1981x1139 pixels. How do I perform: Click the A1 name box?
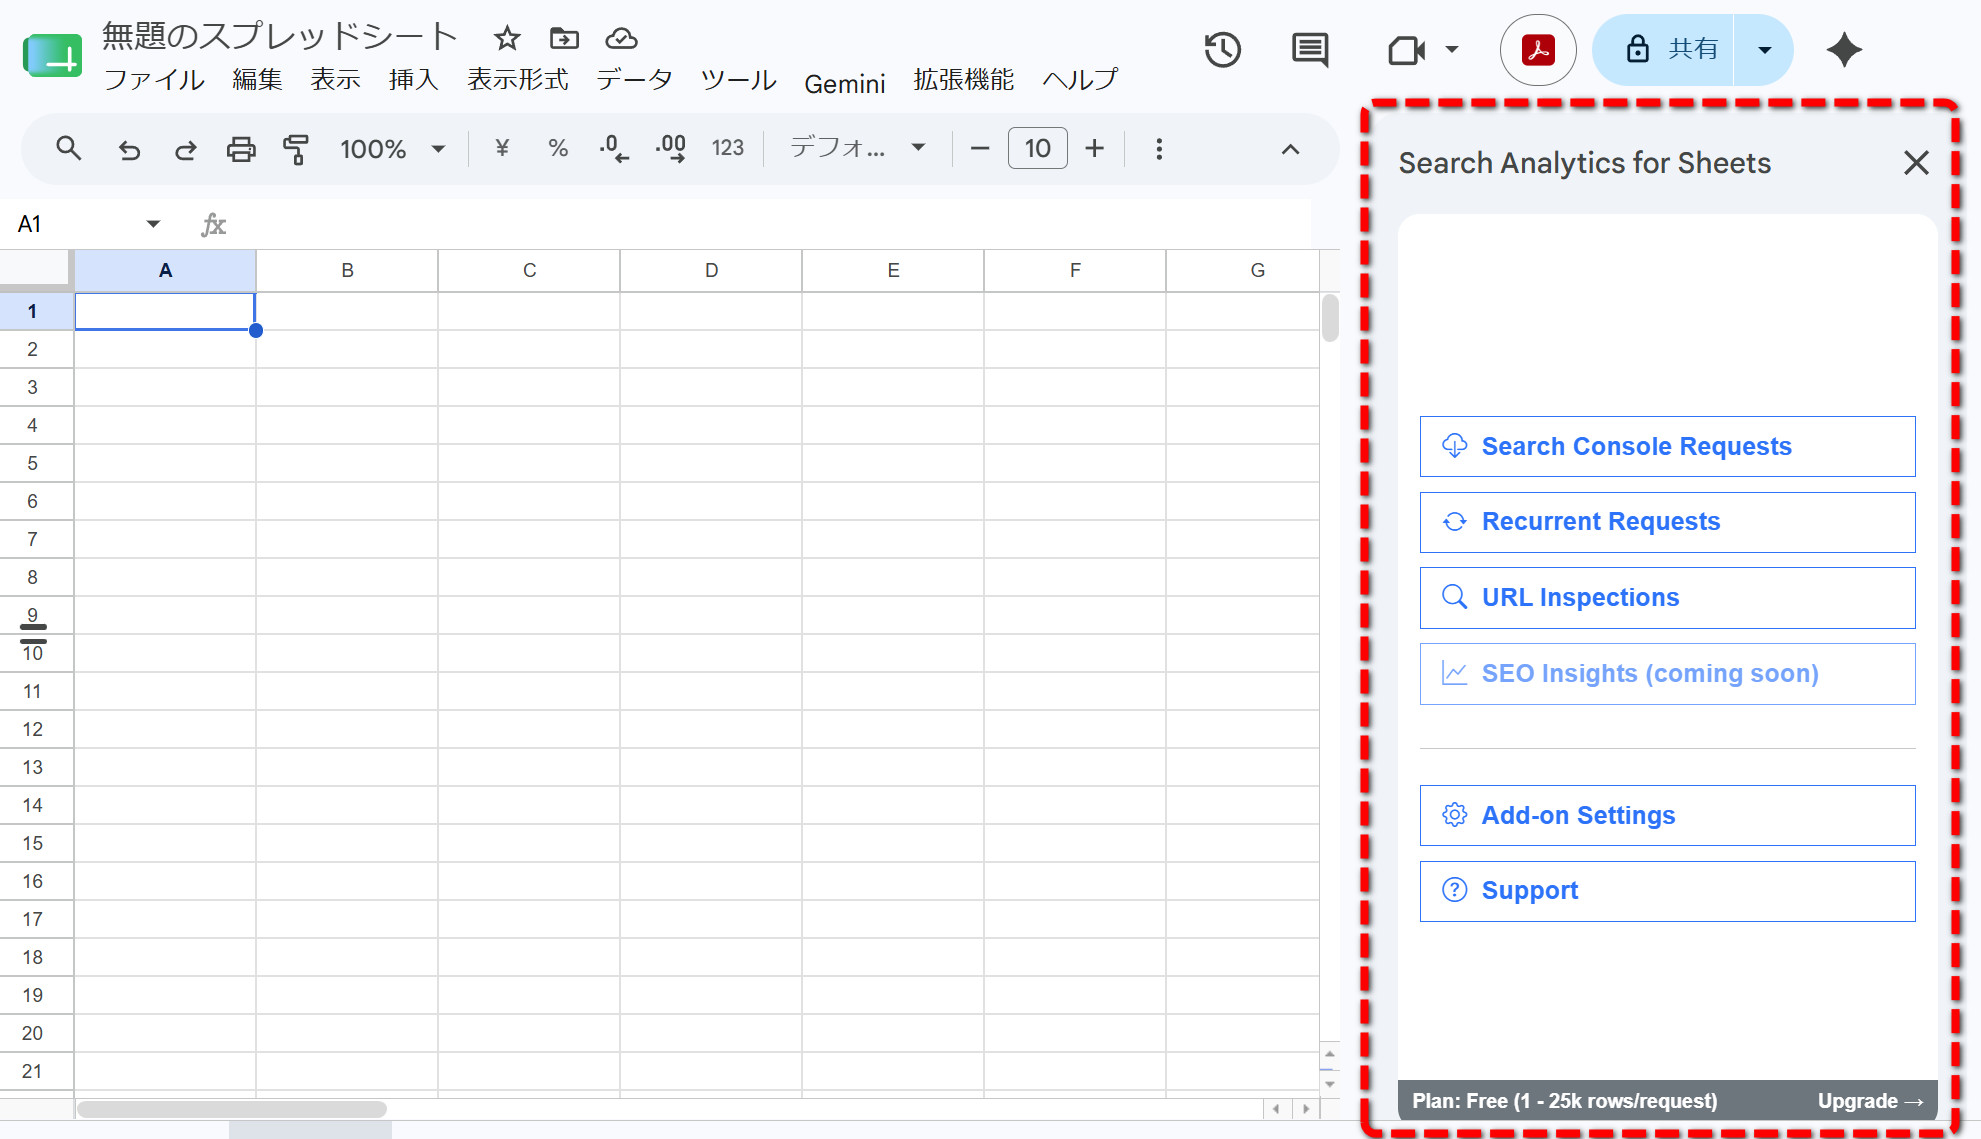point(72,224)
